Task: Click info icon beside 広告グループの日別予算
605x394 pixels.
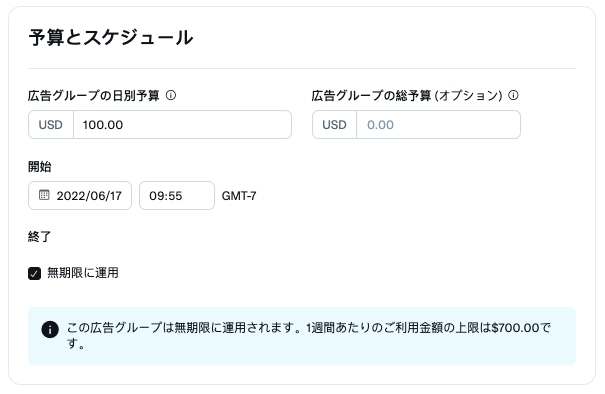Action: click(x=171, y=95)
